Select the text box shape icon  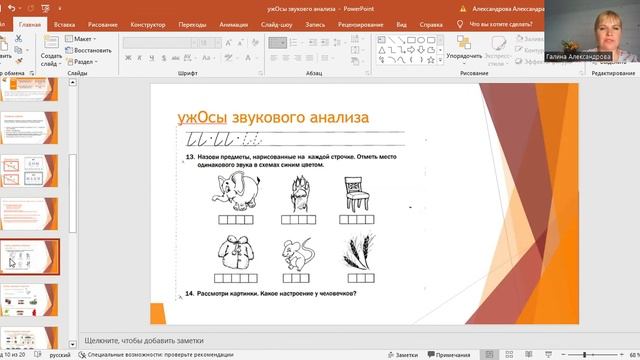coord(382,40)
